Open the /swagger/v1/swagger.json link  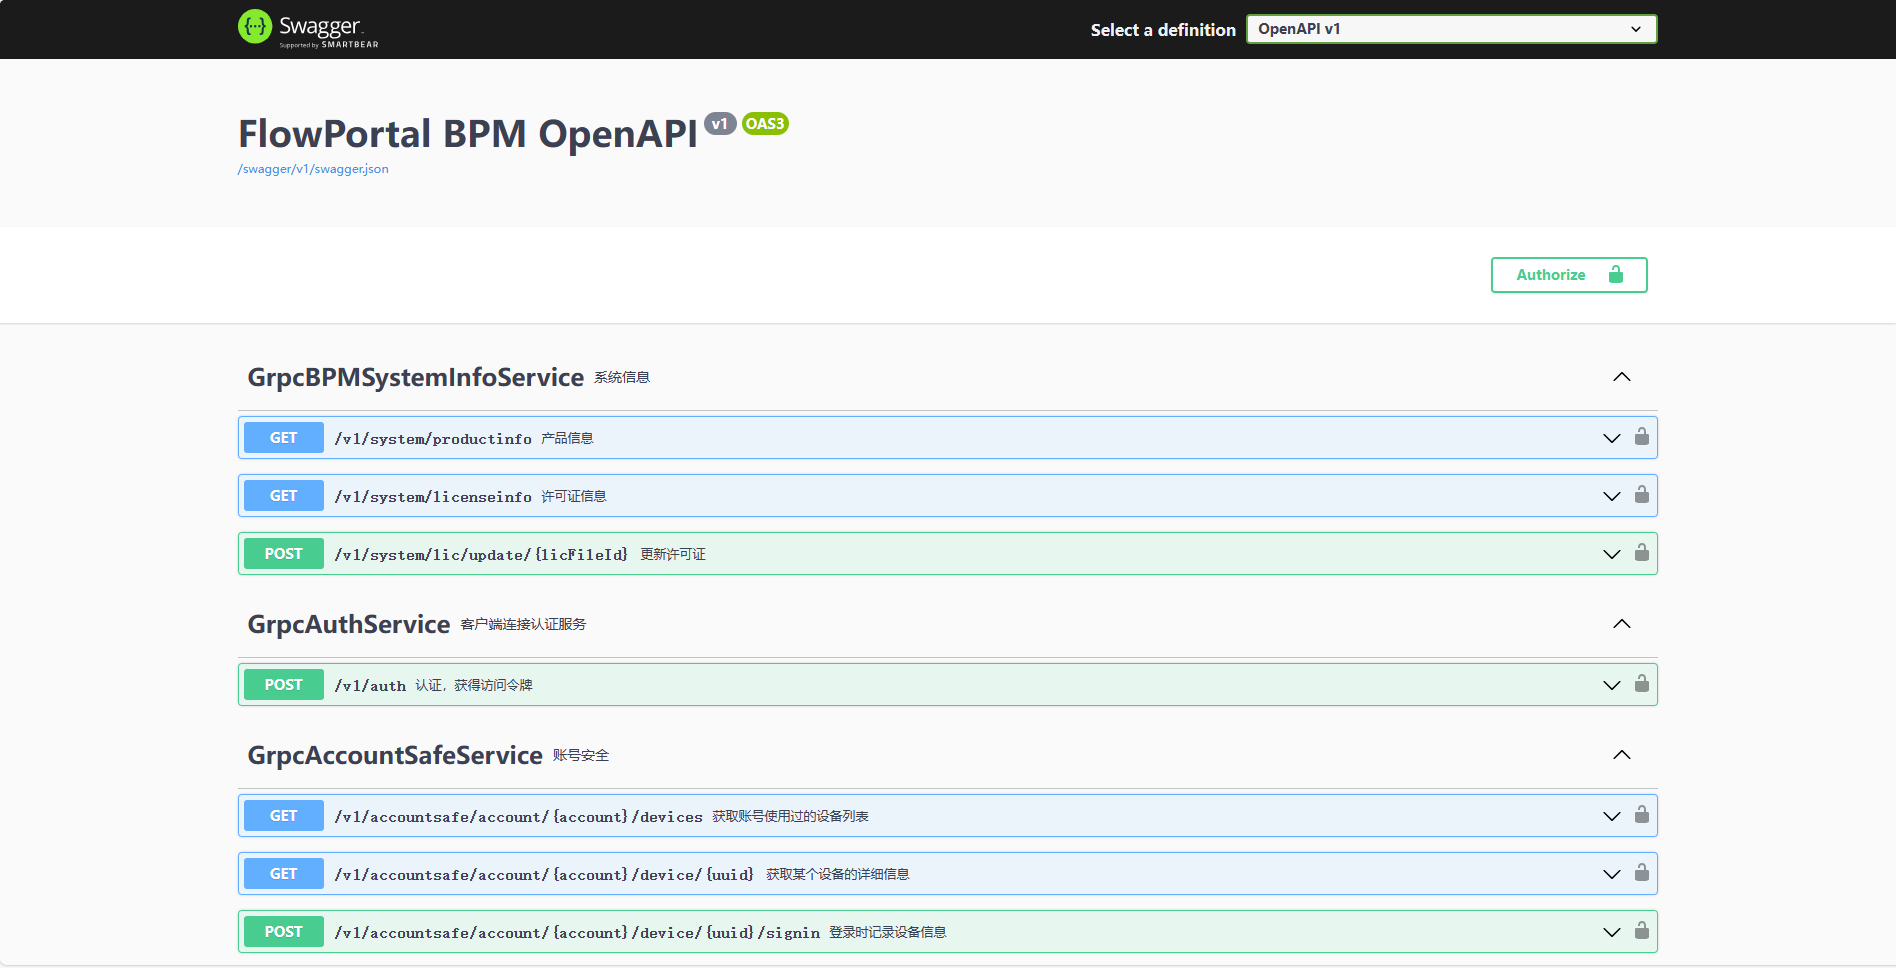(313, 169)
